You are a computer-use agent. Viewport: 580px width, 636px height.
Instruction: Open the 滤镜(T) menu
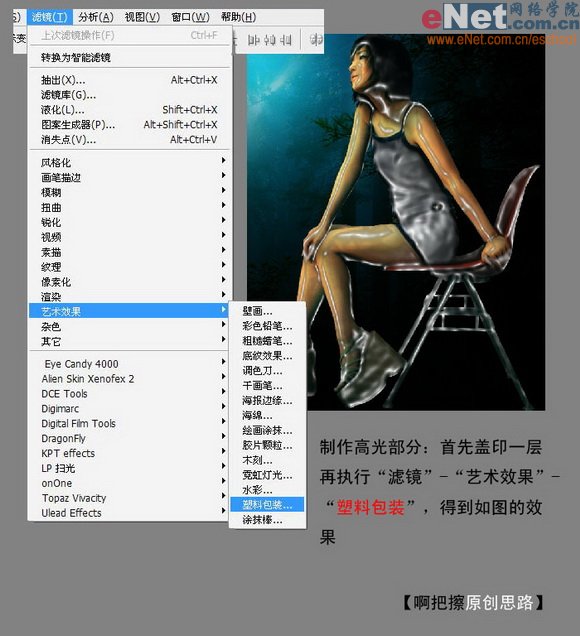pyautogui.click(x=50, y=17)
